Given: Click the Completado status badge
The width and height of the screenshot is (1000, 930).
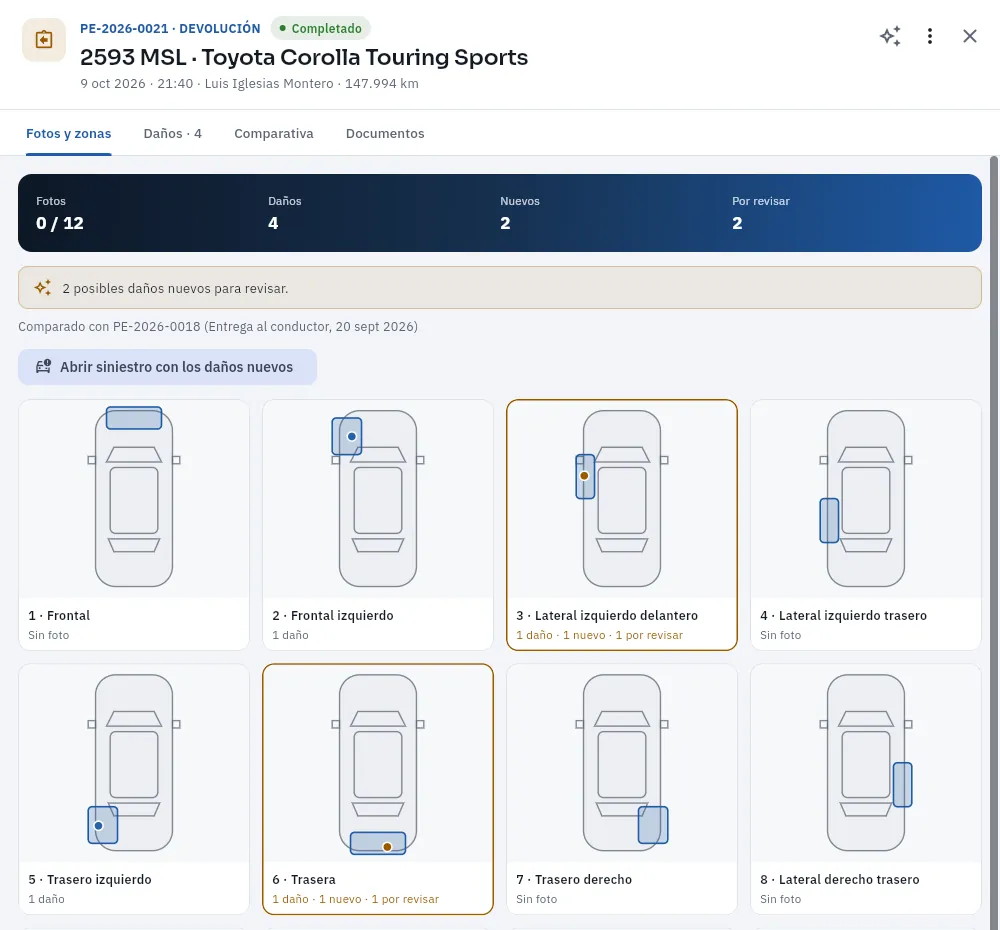Looking at the screenshot, I should (321, 28).
